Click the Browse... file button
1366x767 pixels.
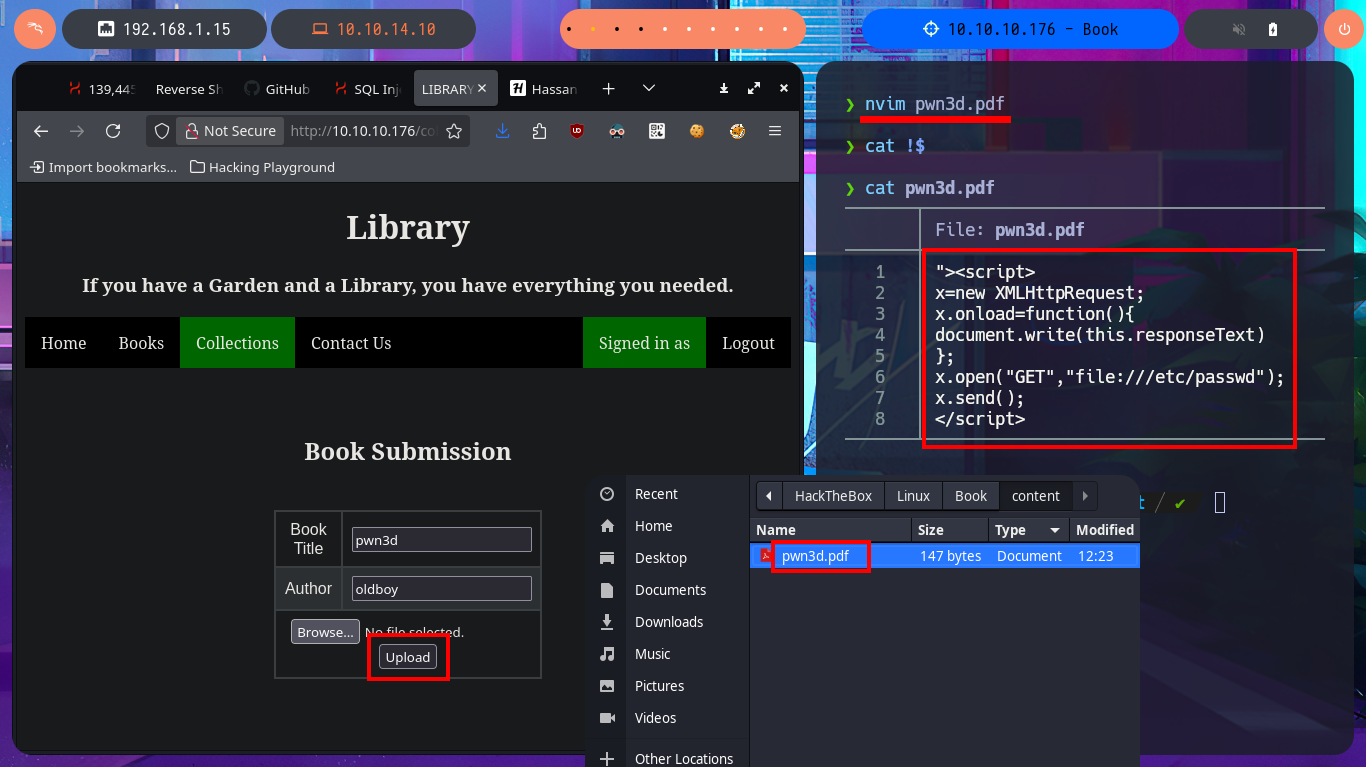pyautogui.click(x=325, y=632)
